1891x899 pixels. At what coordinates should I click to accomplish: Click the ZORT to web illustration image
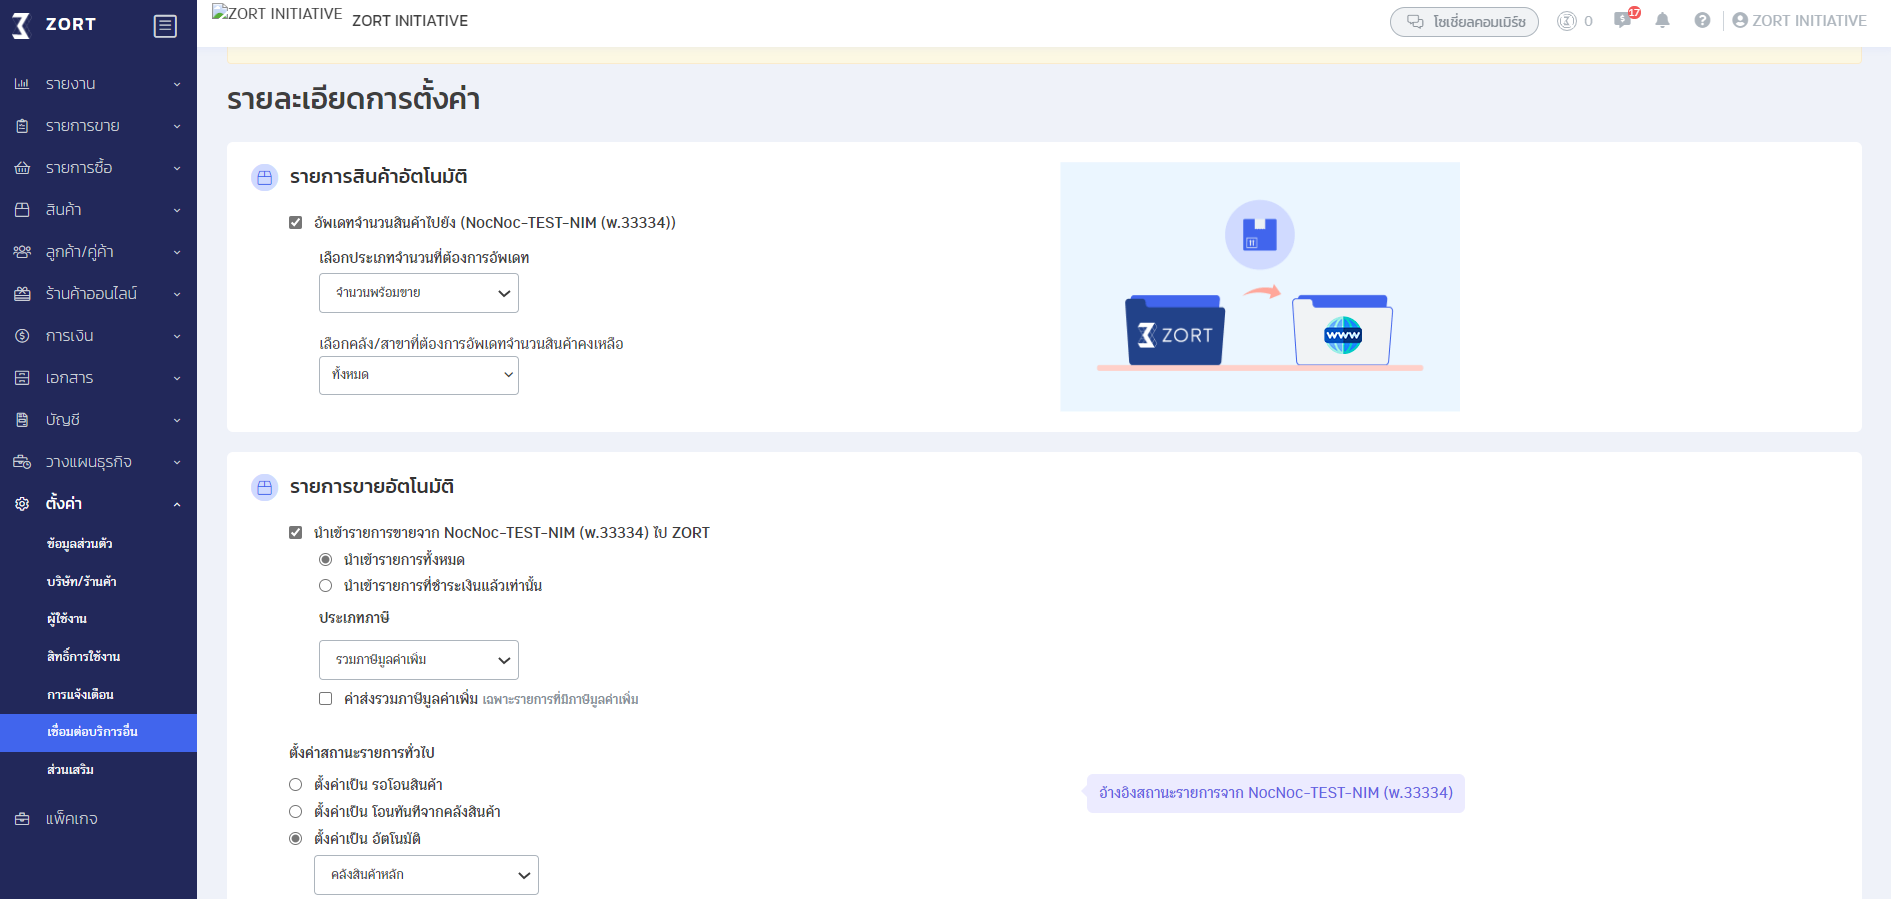point(1259,287)
